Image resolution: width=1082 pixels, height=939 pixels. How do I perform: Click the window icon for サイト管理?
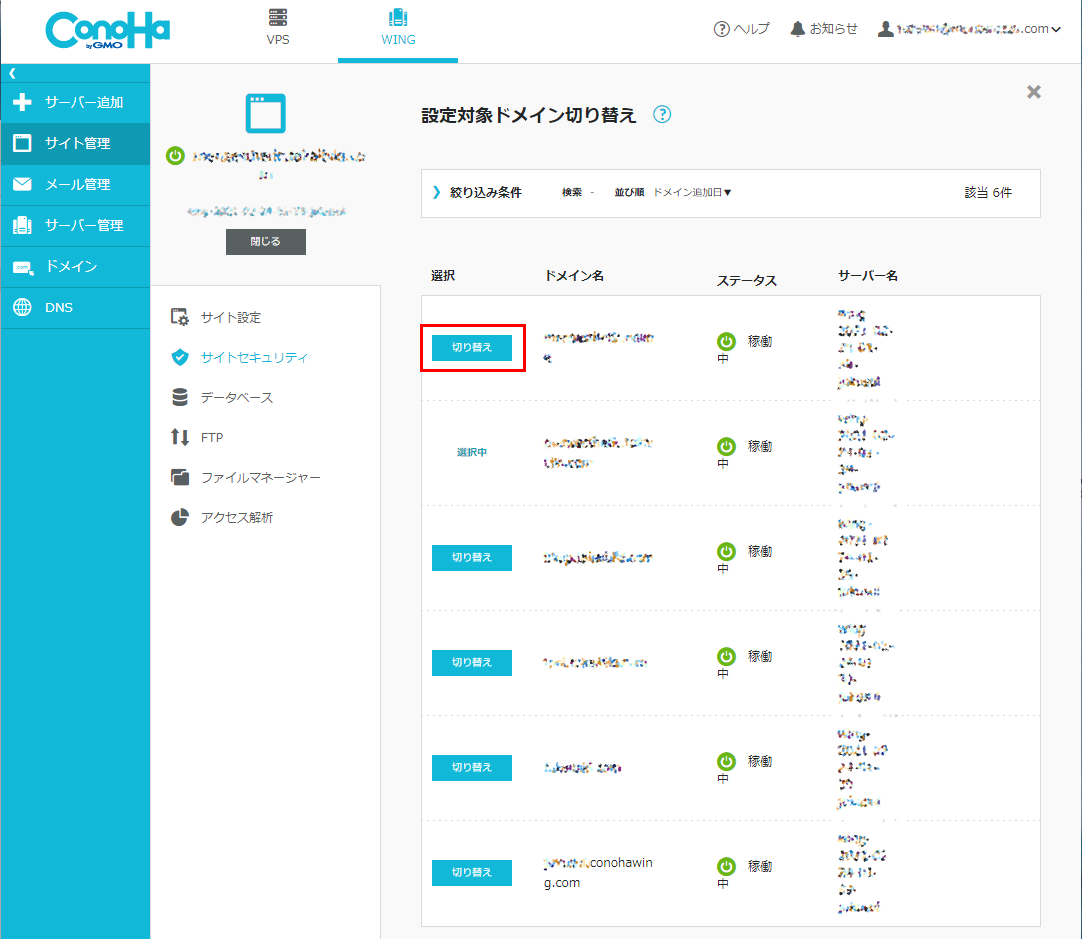pos(22,143)
